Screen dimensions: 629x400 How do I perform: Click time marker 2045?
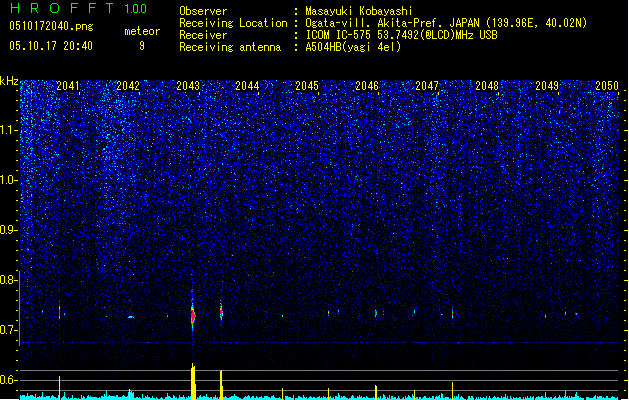click(x=307, y=86)
